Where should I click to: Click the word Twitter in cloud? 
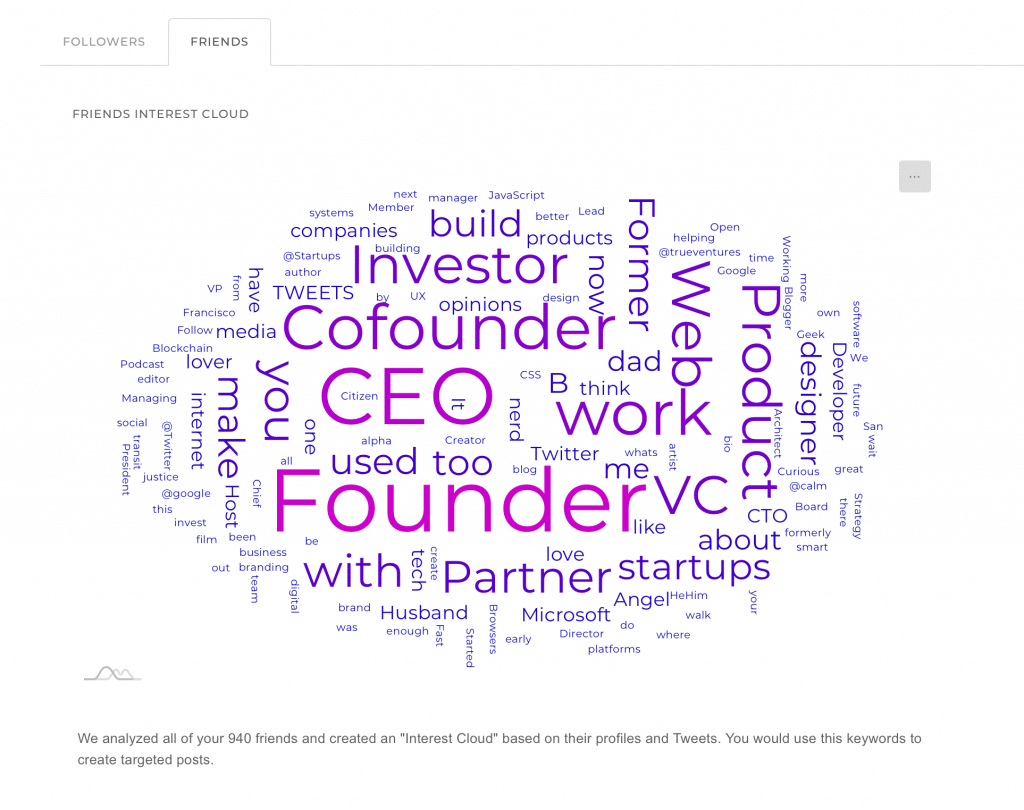[x=564, y=454]
